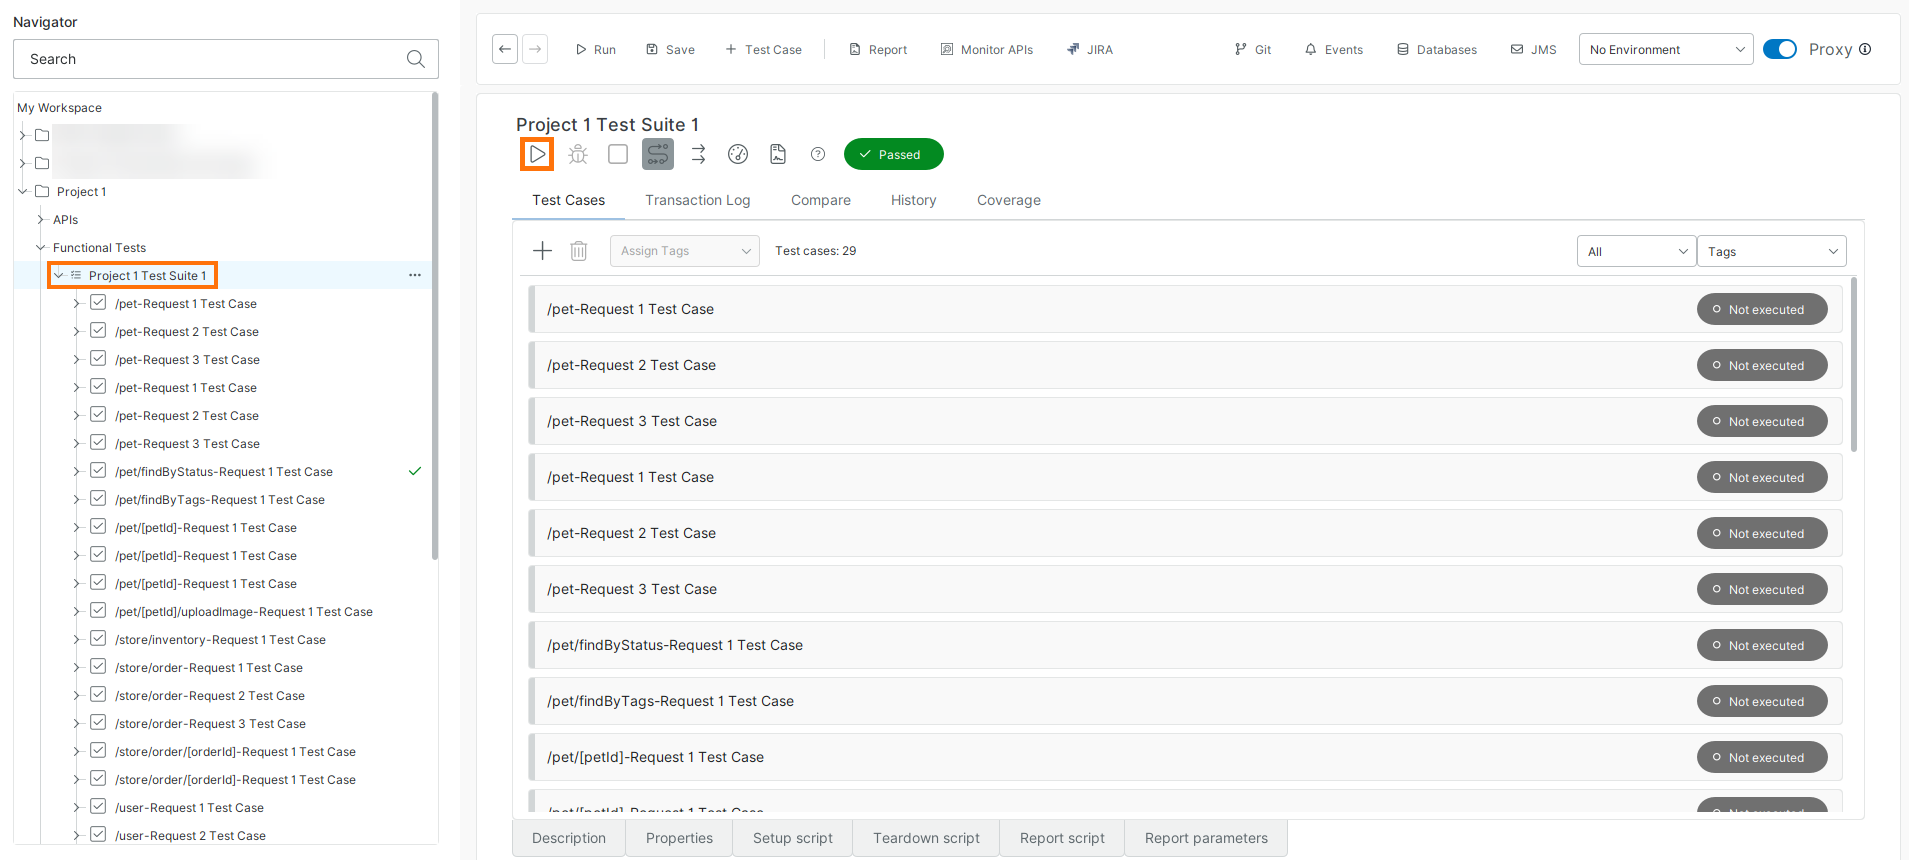
Task: Click the test case list vertical scrollbar
Action: (x=1853, y=365)
